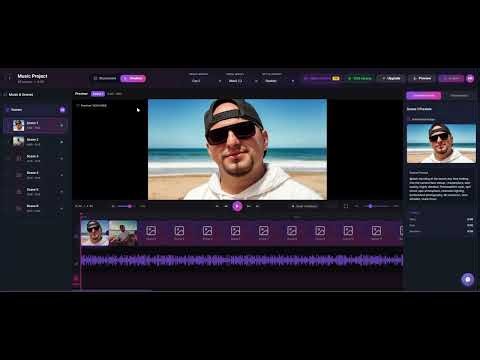
Task: Click the second empty image placeholder in timeline
Action: pyautogui.click(x=179, y=233)
